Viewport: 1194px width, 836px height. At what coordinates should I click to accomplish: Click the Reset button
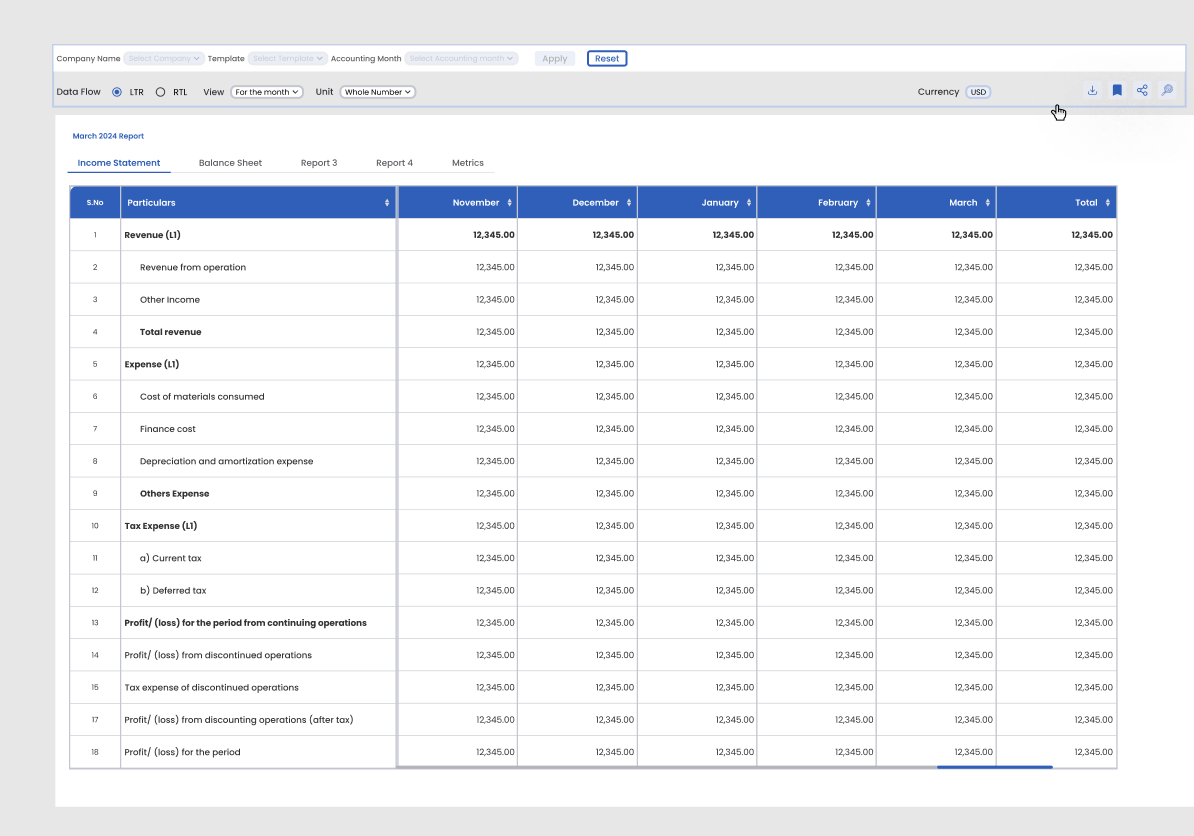point(607,59)
